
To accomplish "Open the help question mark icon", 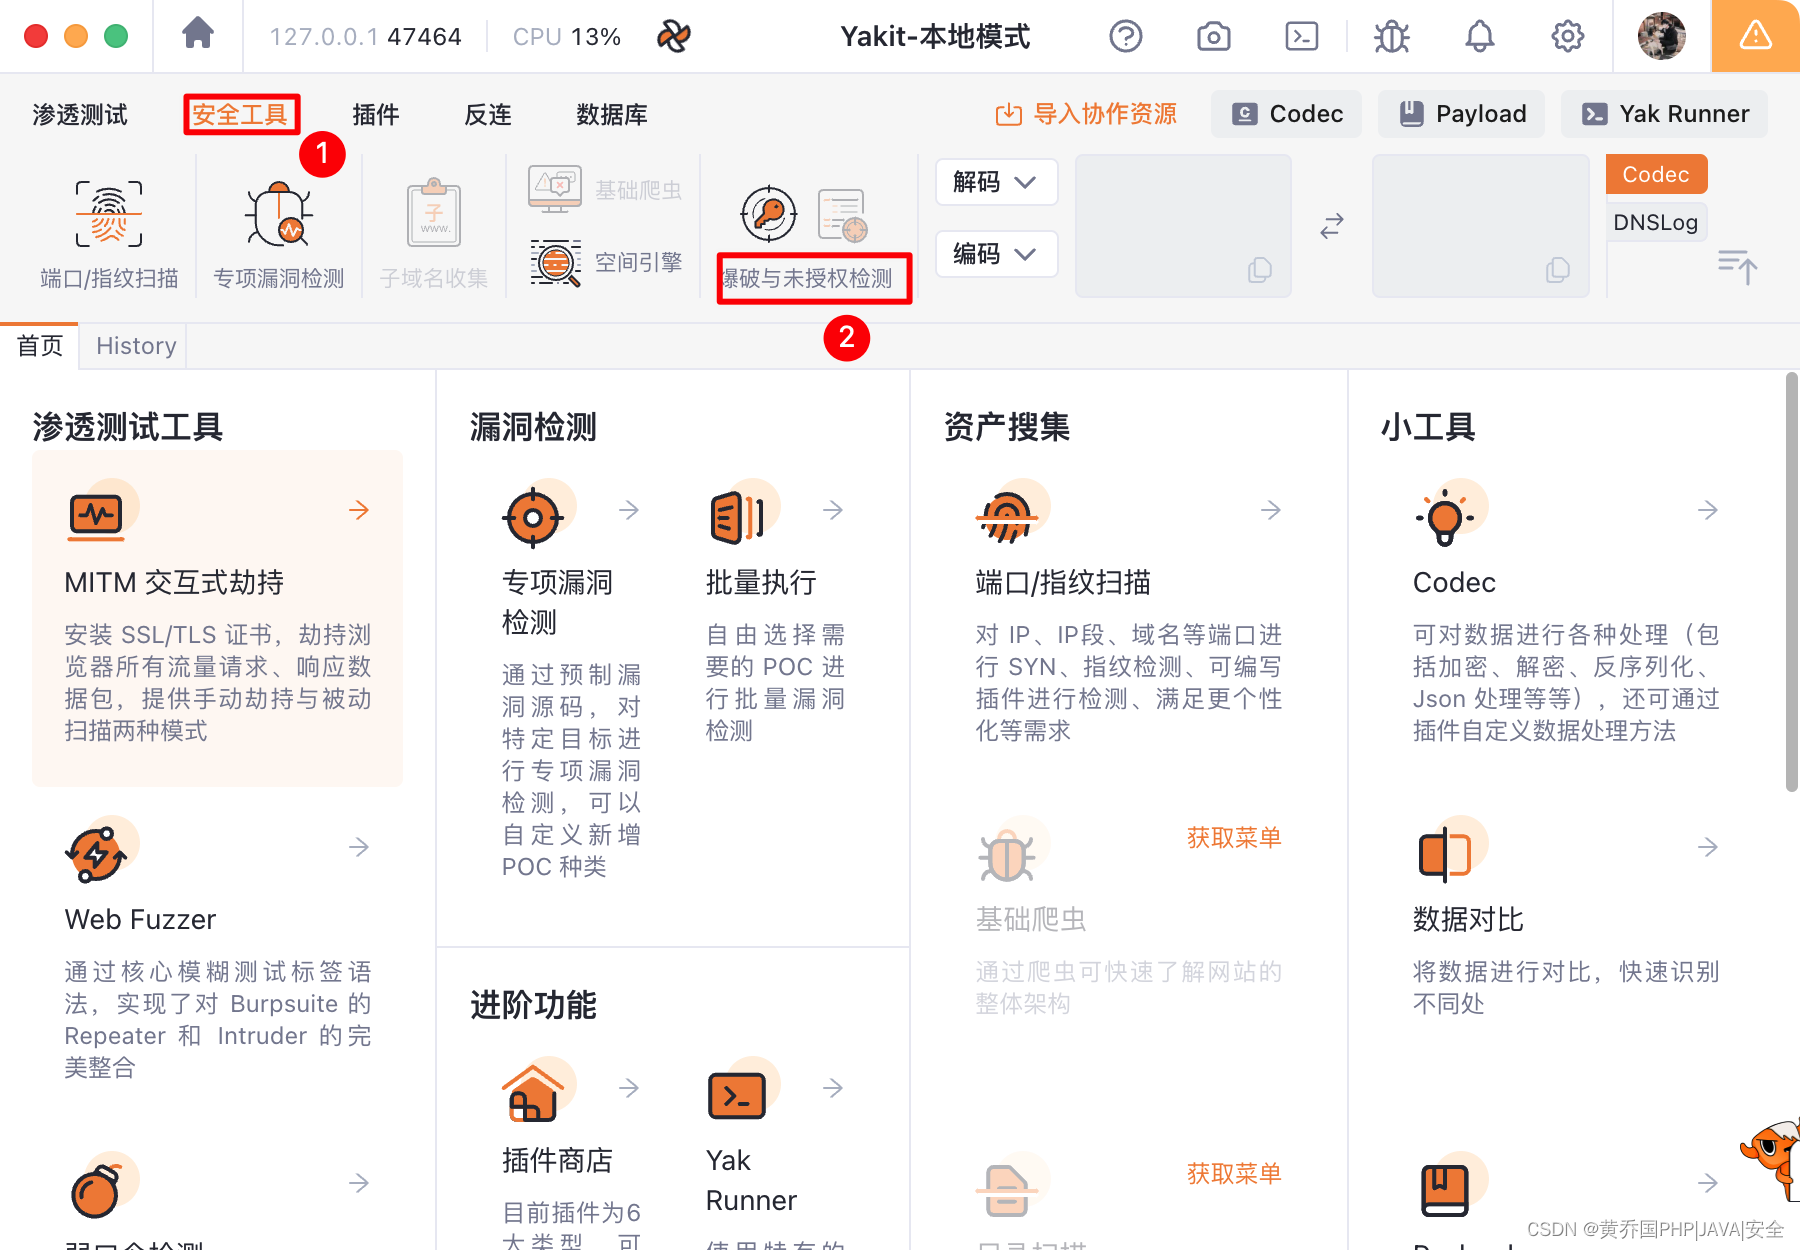I will coord(1125,37).
